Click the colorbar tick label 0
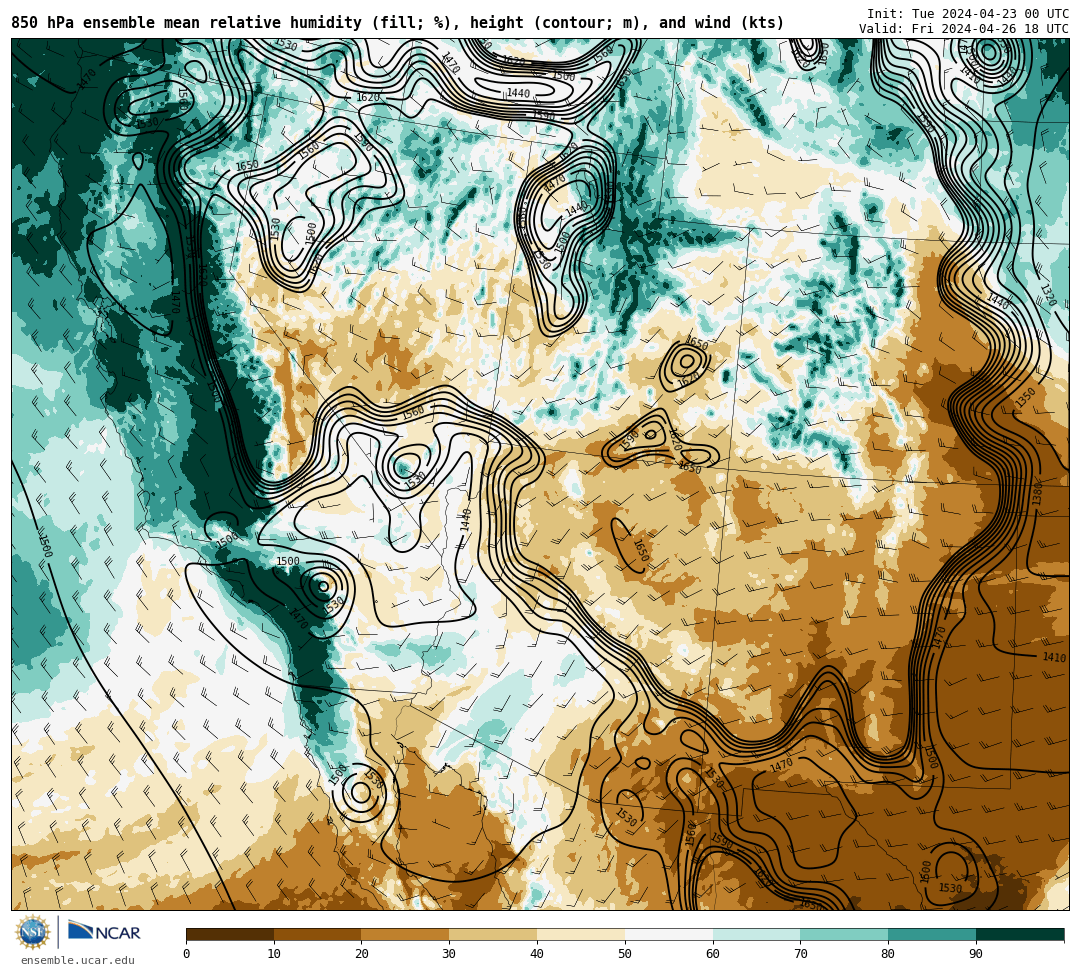Screen dimensions: 1080x973 187,954
